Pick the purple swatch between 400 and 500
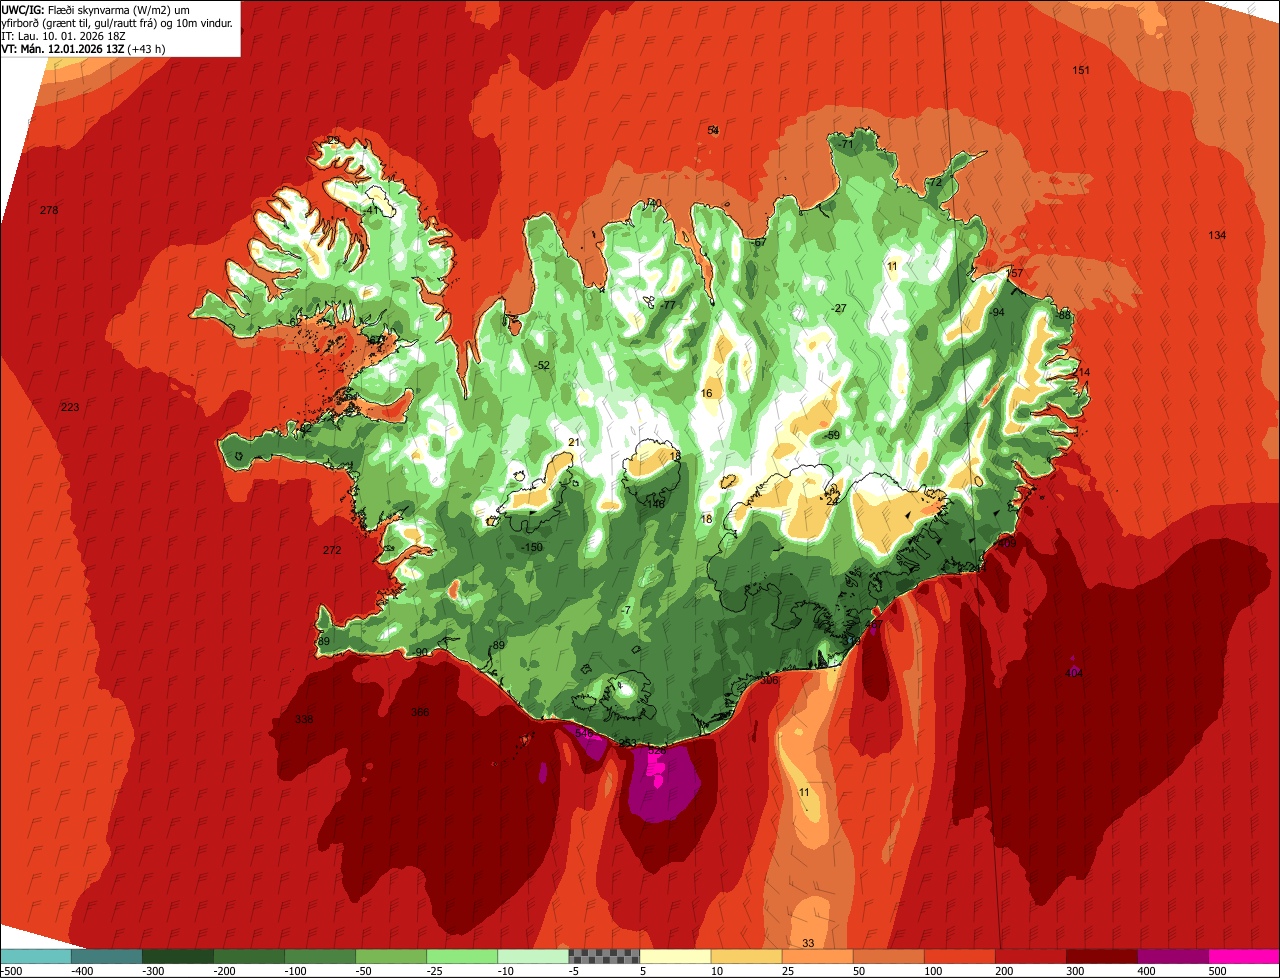This screenshot has height=978, width=1280. pyautogui.click(x=1172, y=955)
